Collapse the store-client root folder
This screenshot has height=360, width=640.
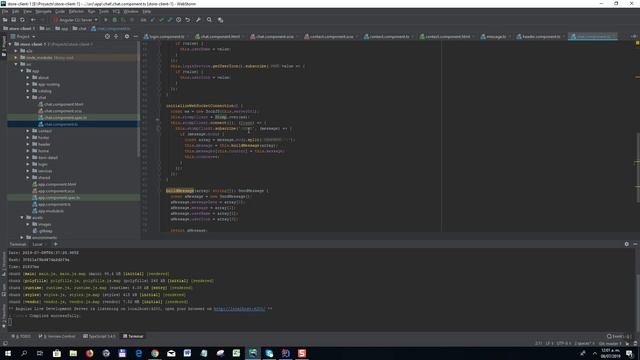(x=10, y=44)
